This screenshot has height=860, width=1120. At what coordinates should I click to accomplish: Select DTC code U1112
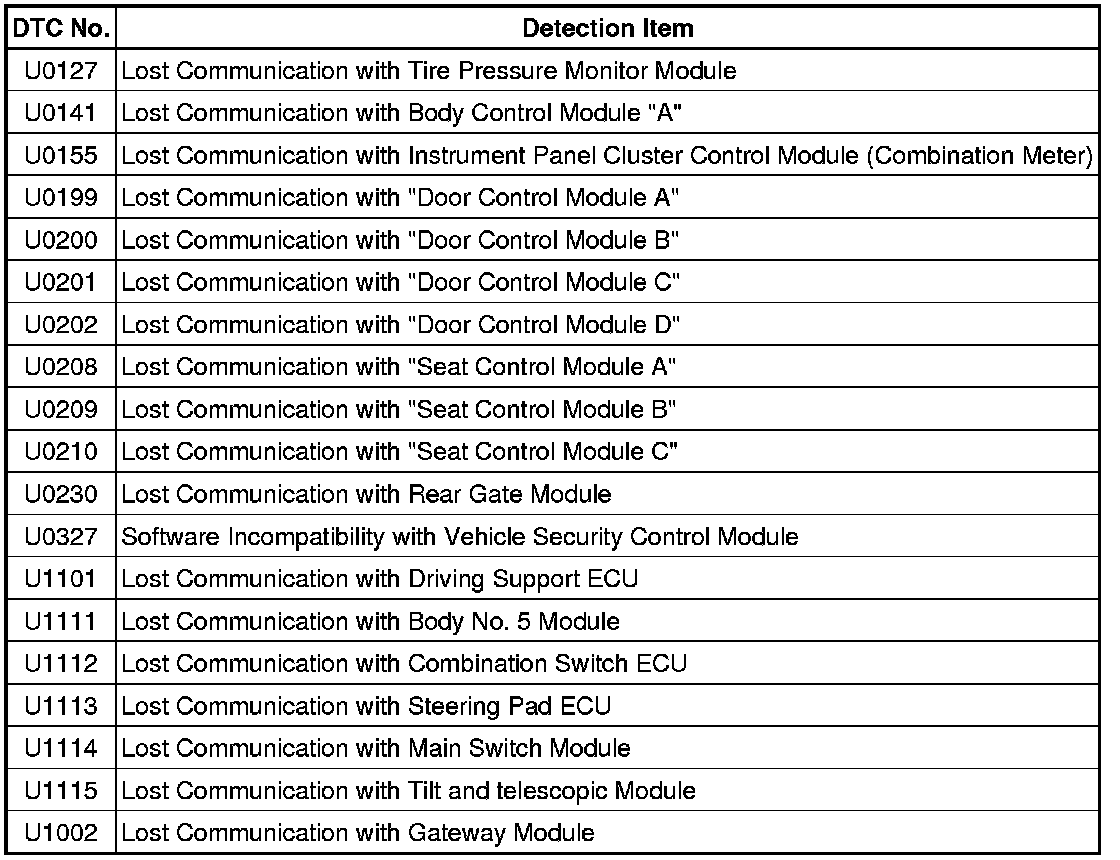61,664
